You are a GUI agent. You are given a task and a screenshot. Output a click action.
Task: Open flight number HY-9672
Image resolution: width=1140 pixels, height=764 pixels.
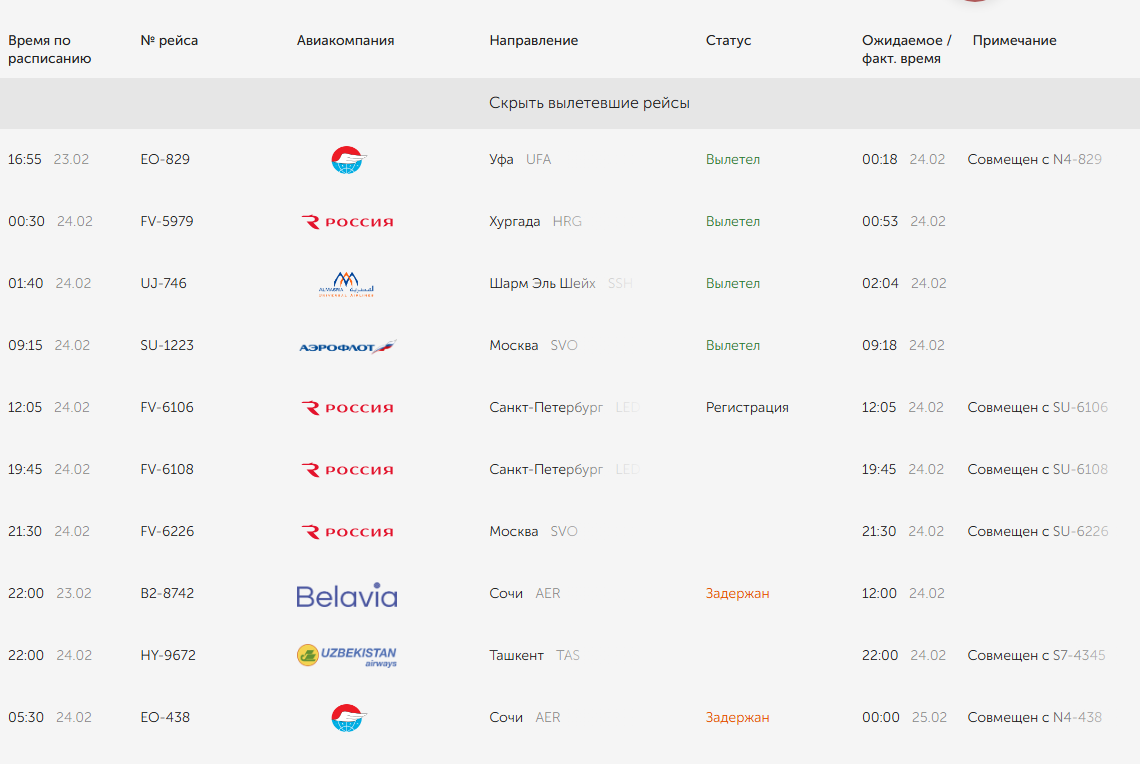pos(168,656)
